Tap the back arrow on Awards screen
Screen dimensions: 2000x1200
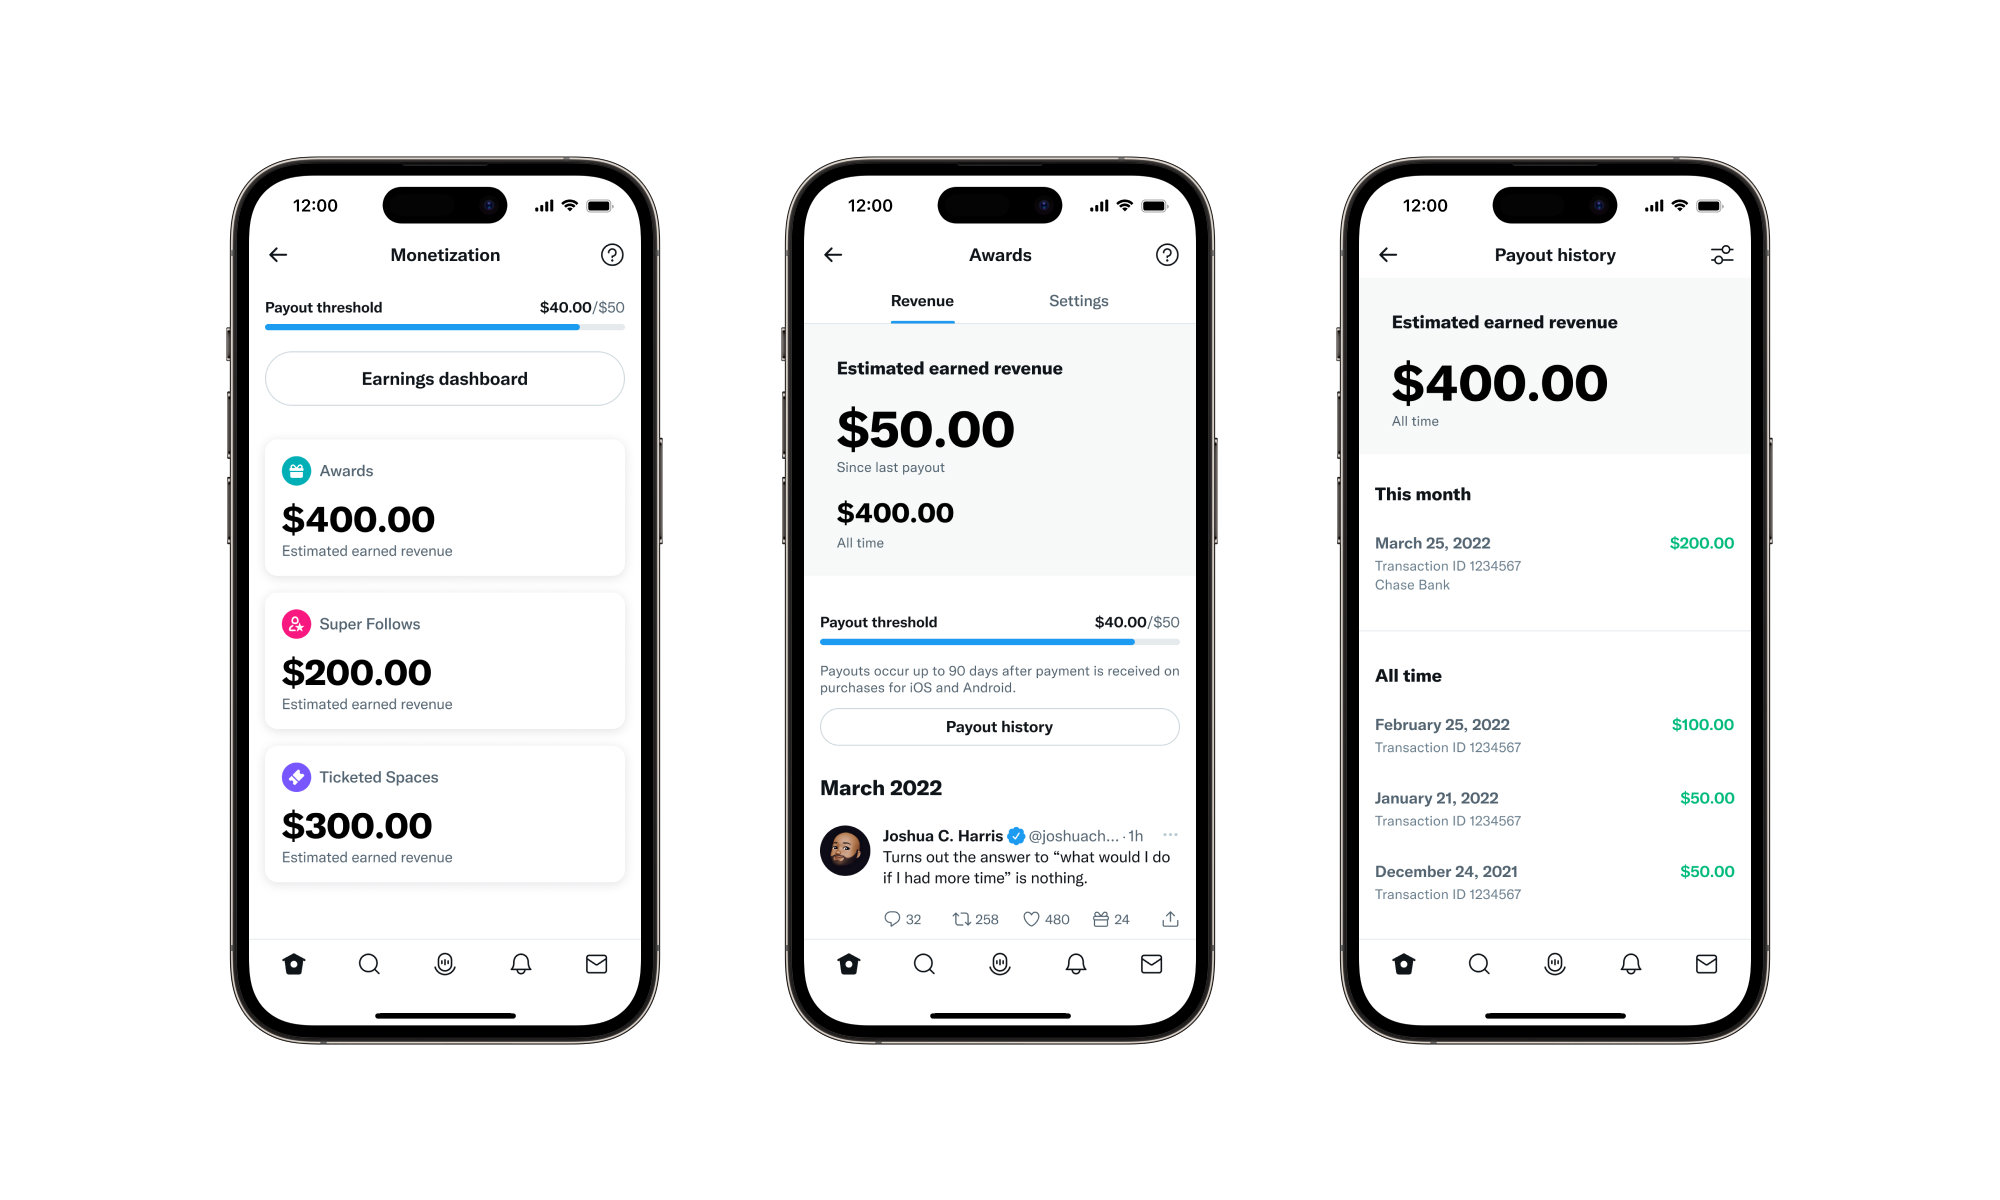[x=833, y=254]
